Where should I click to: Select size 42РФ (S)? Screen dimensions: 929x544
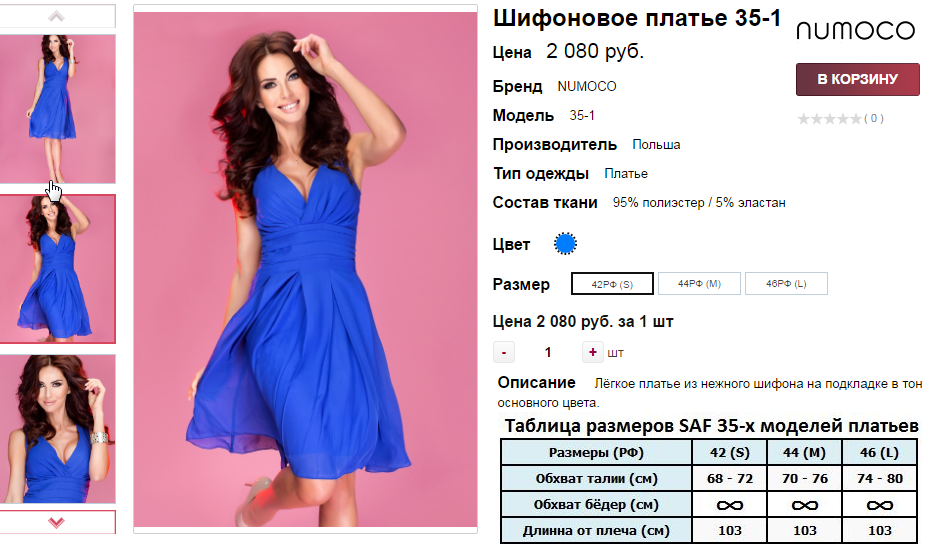[x=612, y=284]
